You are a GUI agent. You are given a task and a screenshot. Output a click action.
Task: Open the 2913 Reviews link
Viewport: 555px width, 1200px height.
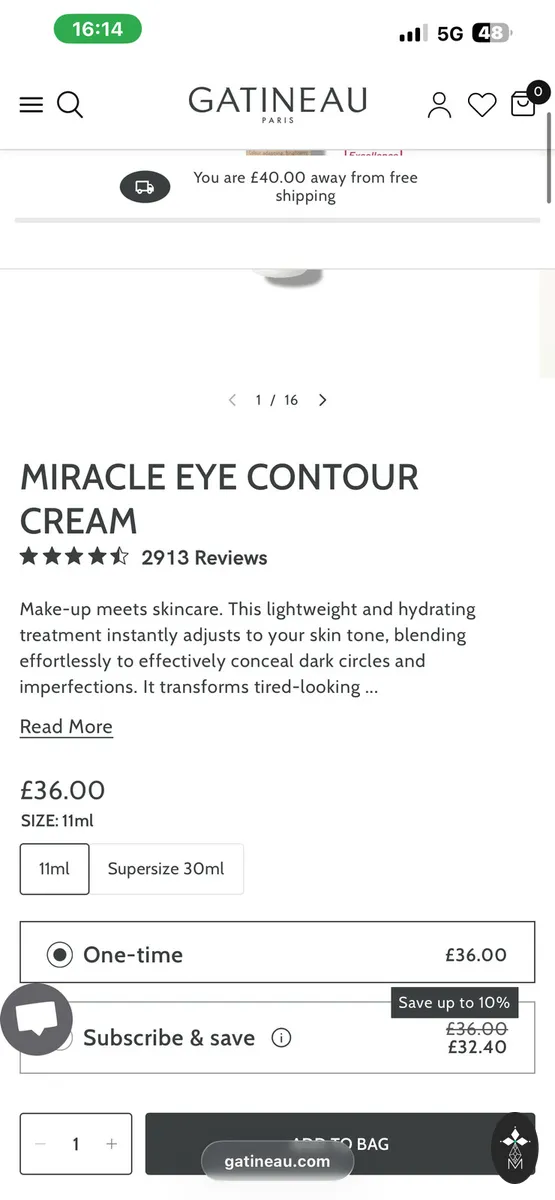pyautogui.click(x=204, y=558)
